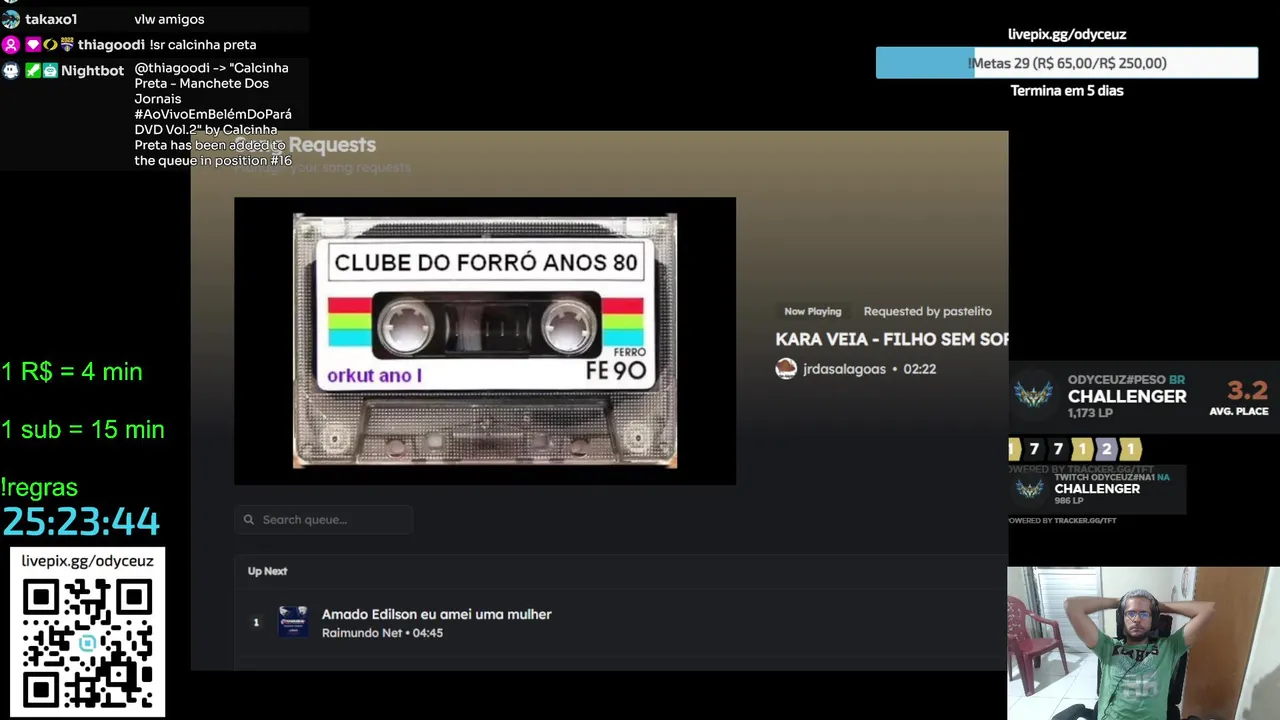
Task: Click the Nightbot username in chat
Action: point(92,71)
